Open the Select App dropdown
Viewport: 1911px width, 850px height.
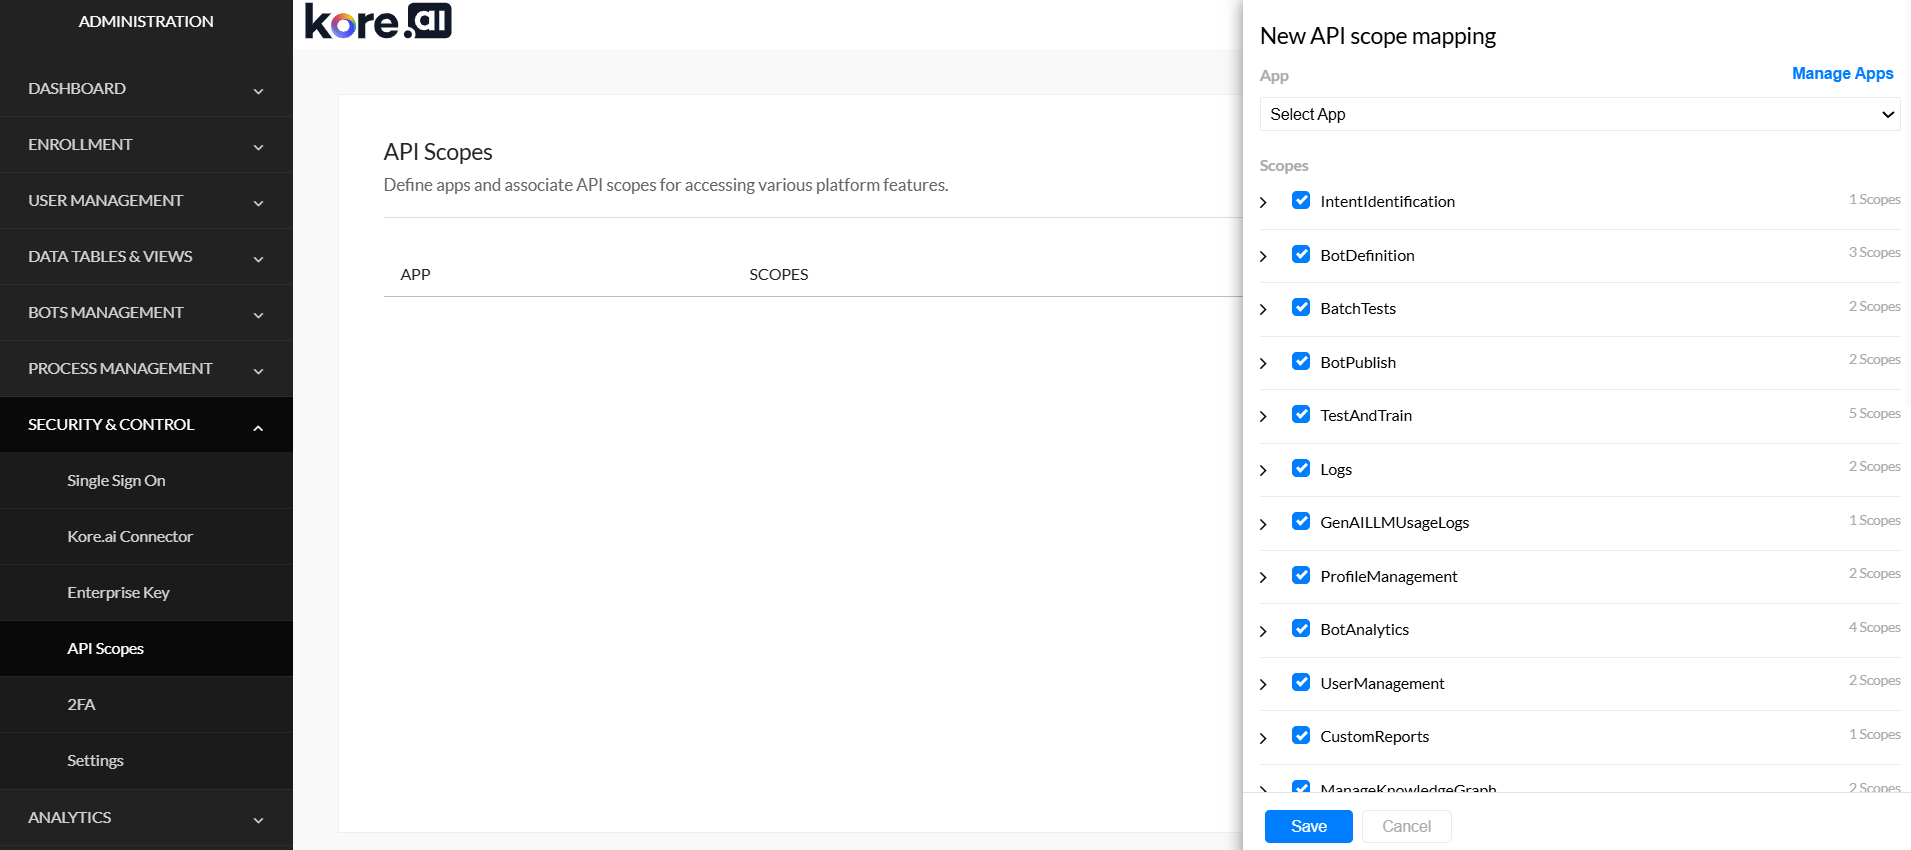tap(1579, 114)
